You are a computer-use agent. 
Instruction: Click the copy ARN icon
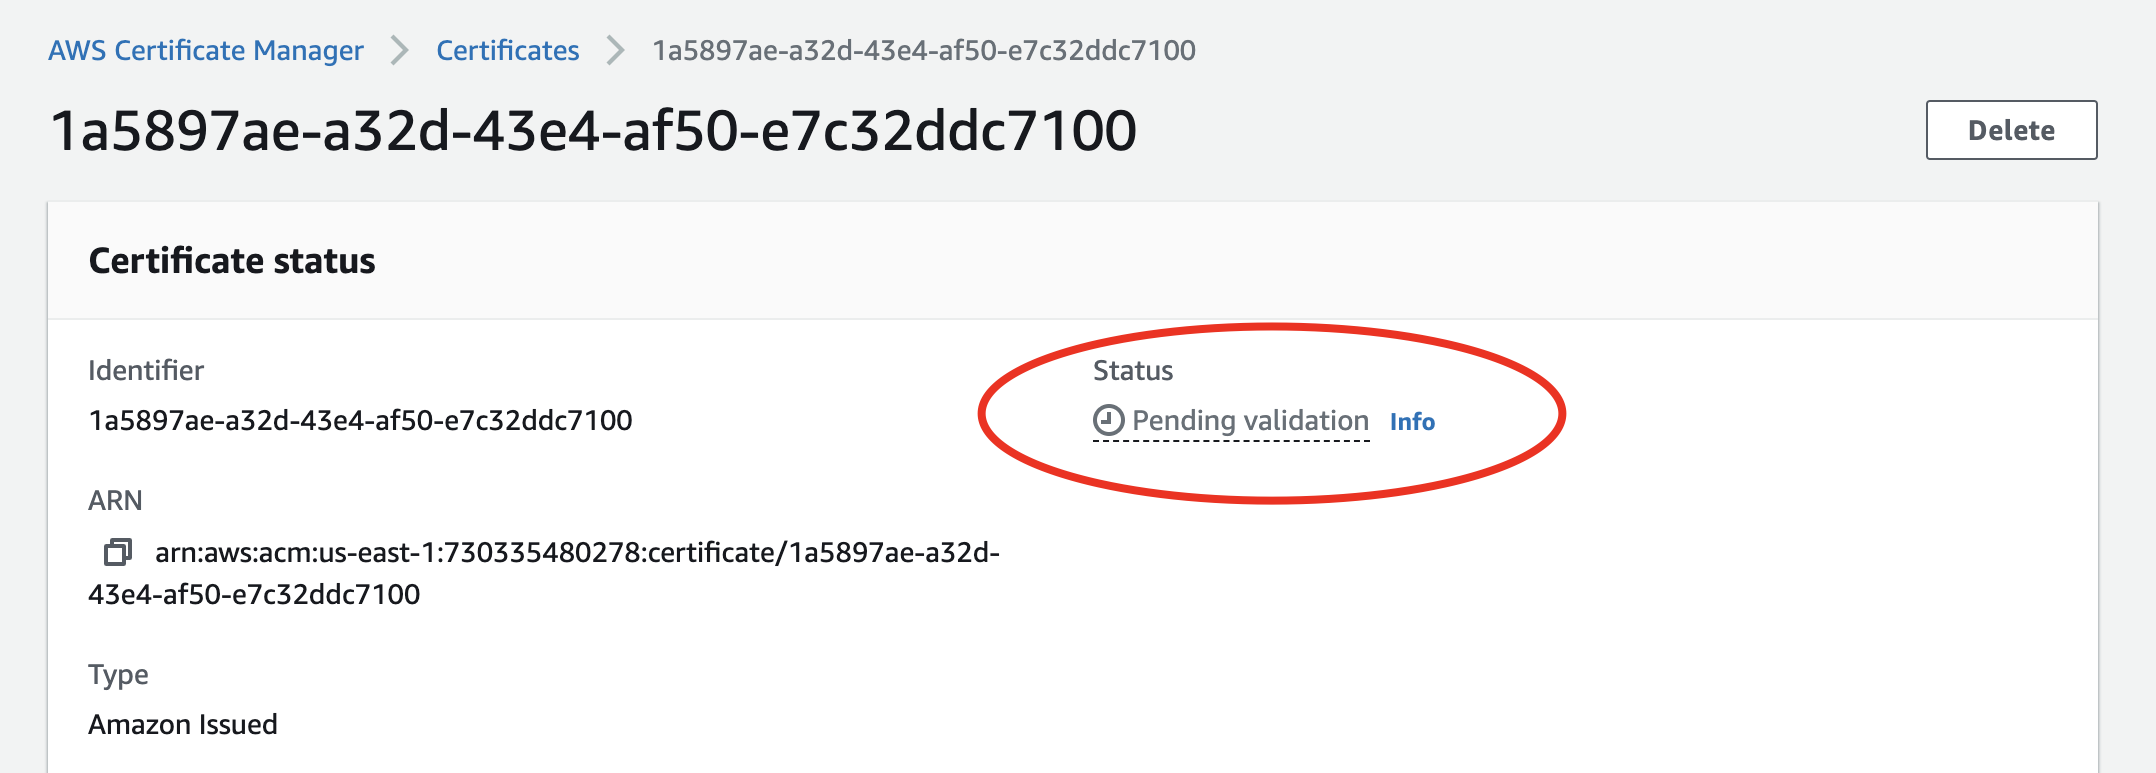(x=118, y=552)
